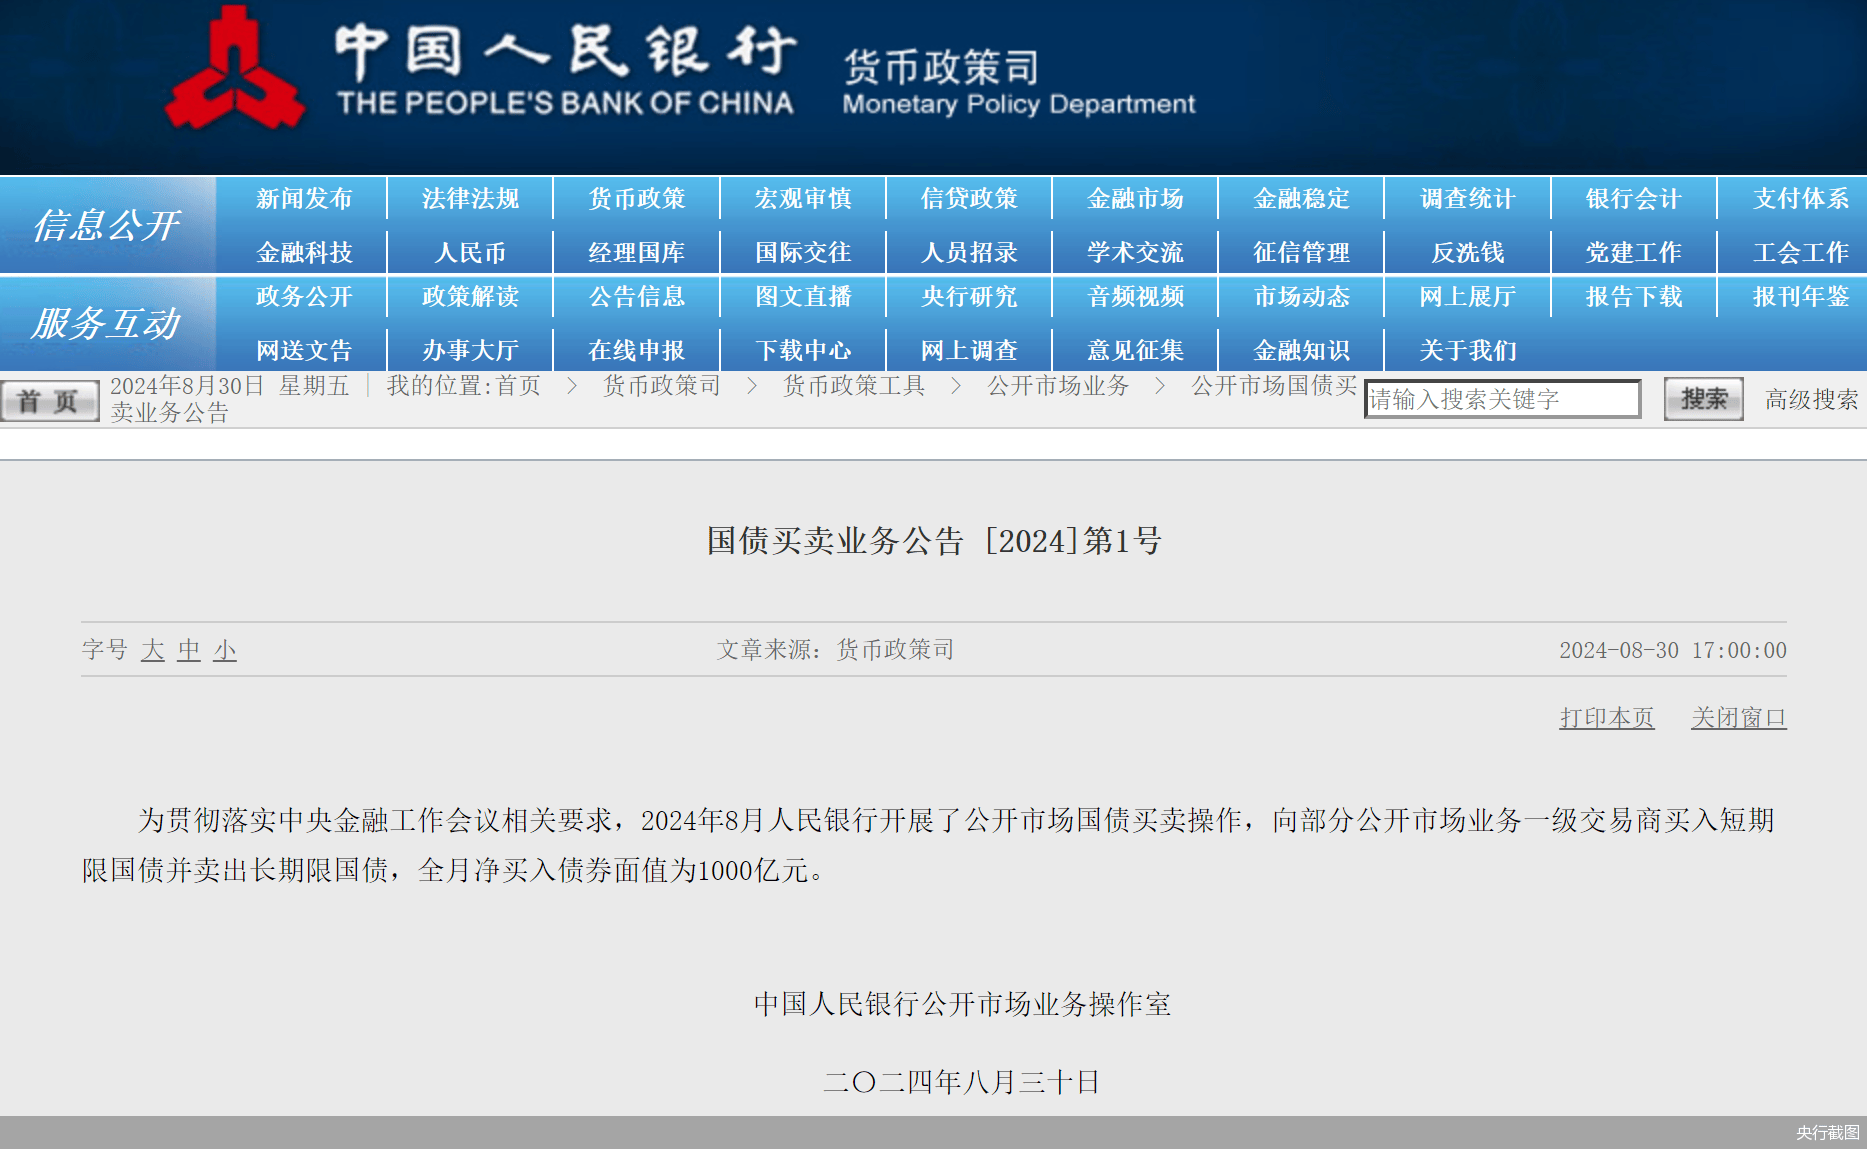Open 宏观审慎 menu item

pos(803,199)
